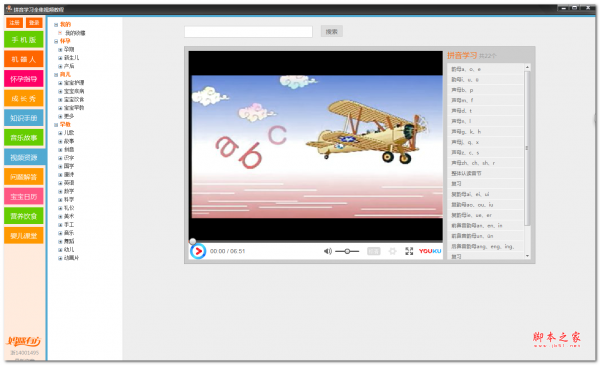Open the player settings gear
Viewport: 600px width, 365px height.
[x=392, y=251]
